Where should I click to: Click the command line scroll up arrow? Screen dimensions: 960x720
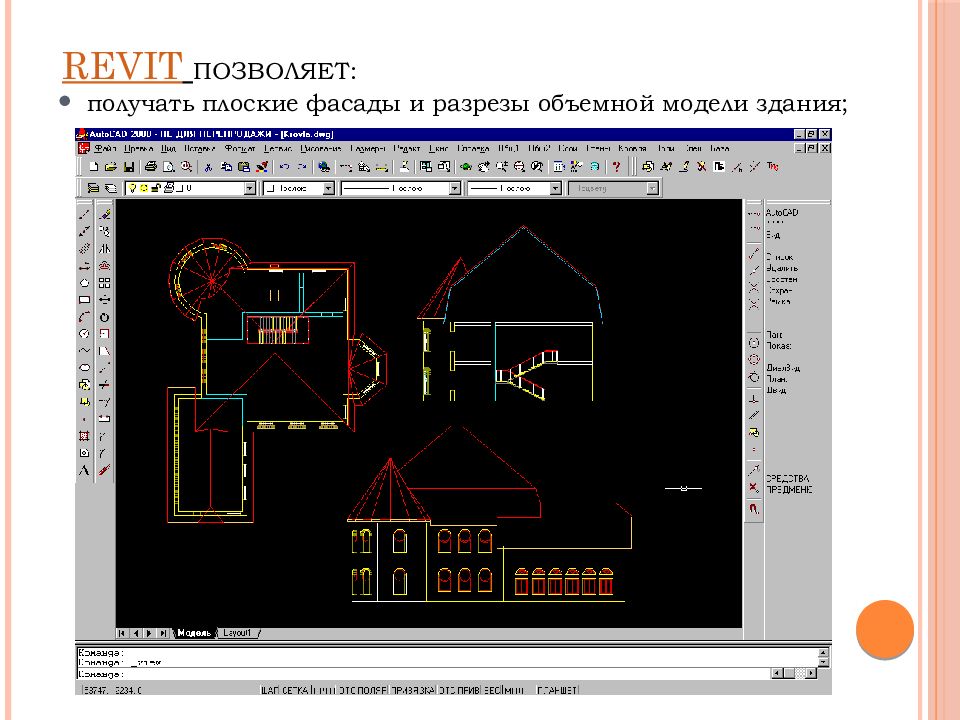pyautogui.click(x=823, y=653)
